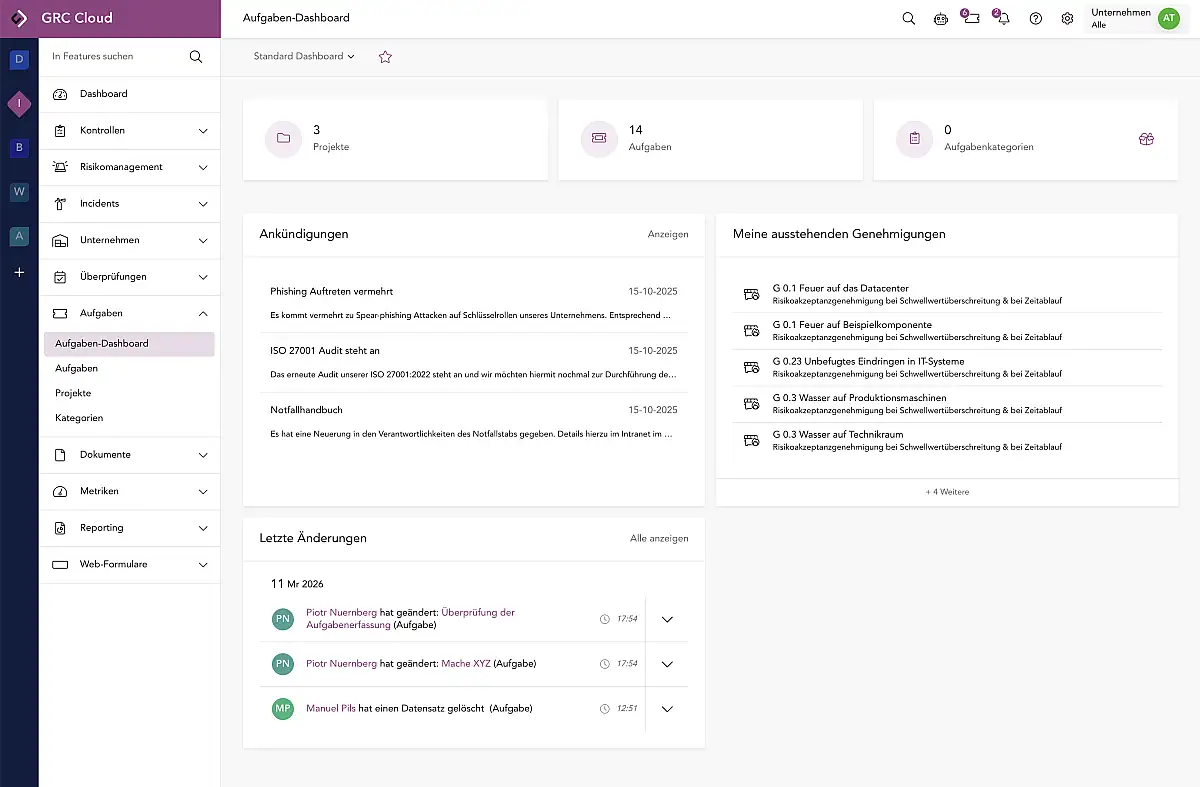
Task: Open the AI assistant robot icon
Action: [x=940, y=18]
